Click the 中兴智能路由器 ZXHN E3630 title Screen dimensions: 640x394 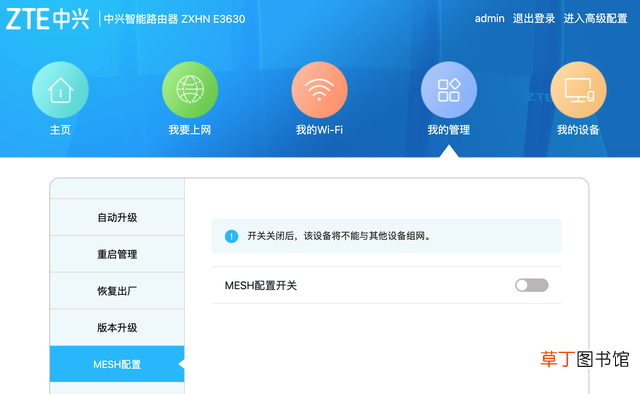(175, 19)
